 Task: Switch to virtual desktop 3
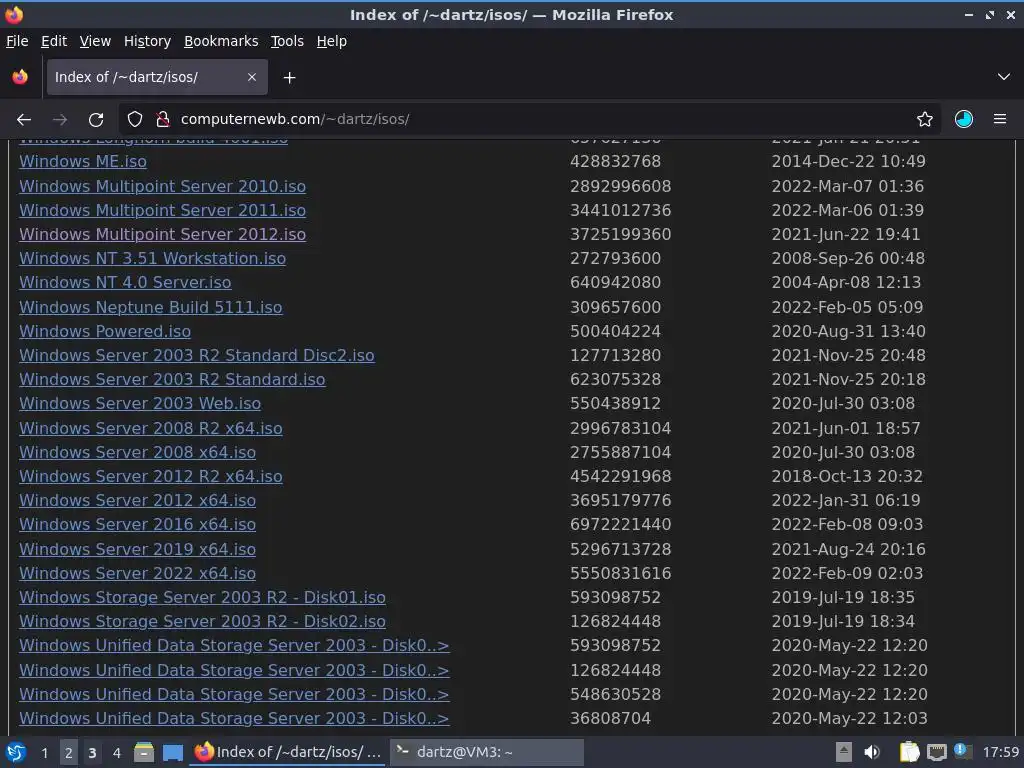click(x=92, y=753)
